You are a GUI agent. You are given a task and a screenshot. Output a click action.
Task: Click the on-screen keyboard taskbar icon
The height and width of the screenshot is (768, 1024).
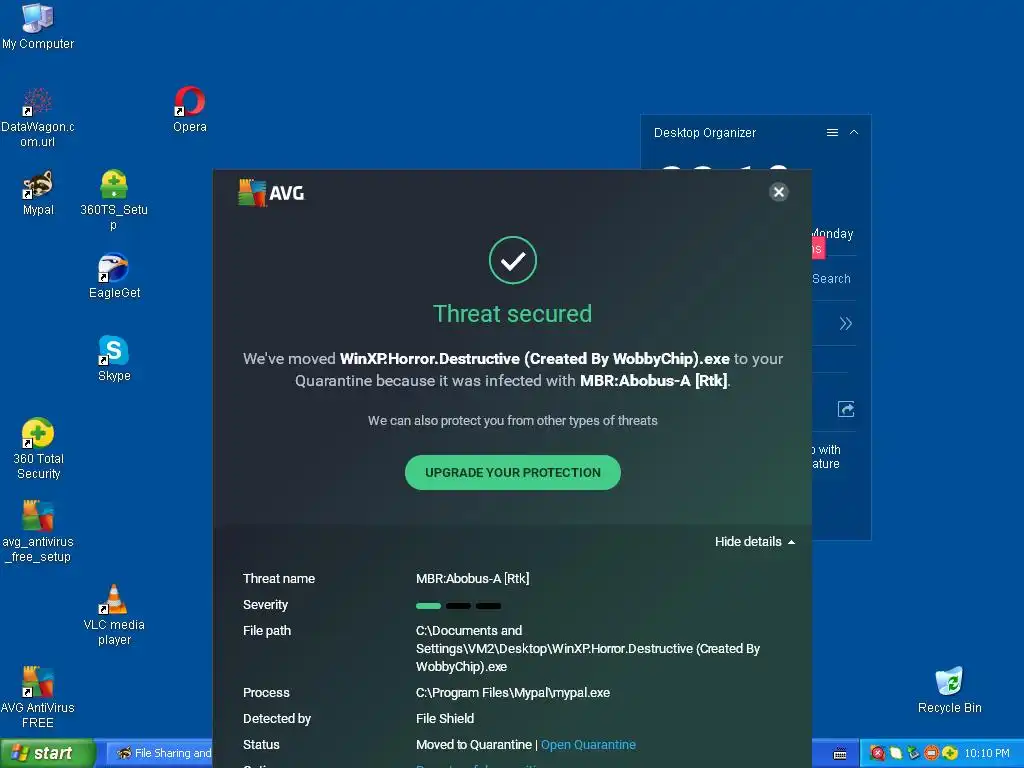[x=840, y=754]
